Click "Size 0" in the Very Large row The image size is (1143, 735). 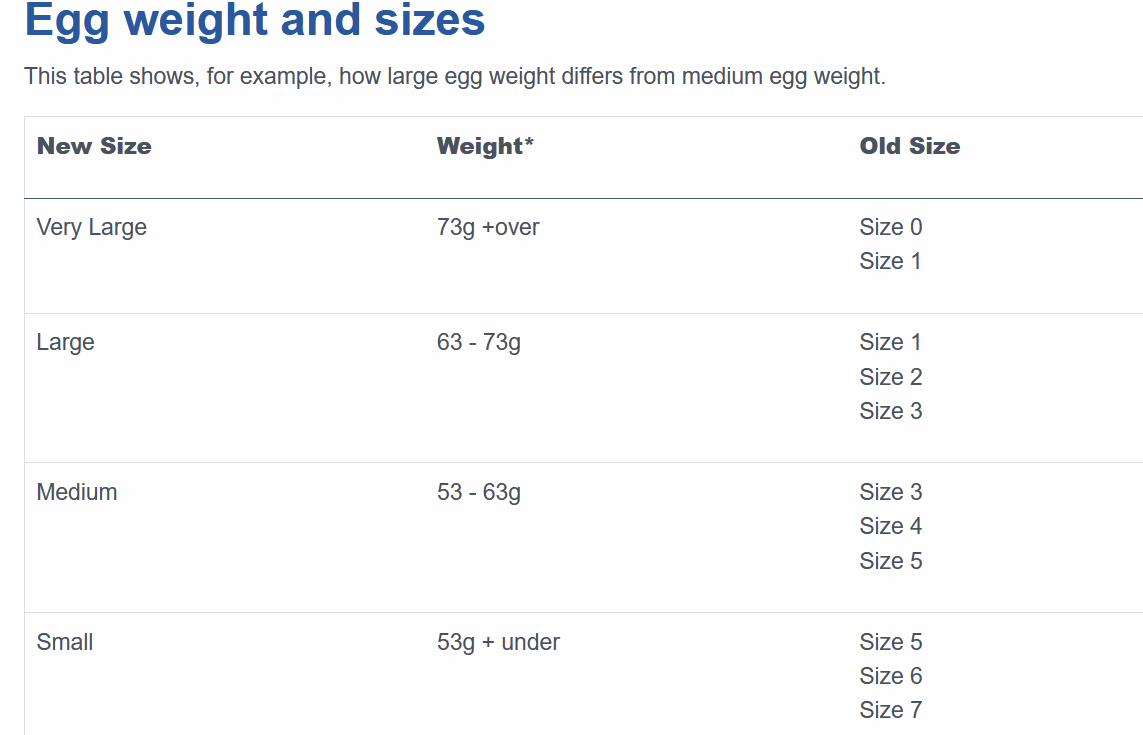pyautogui.click(x=890, y=228)
